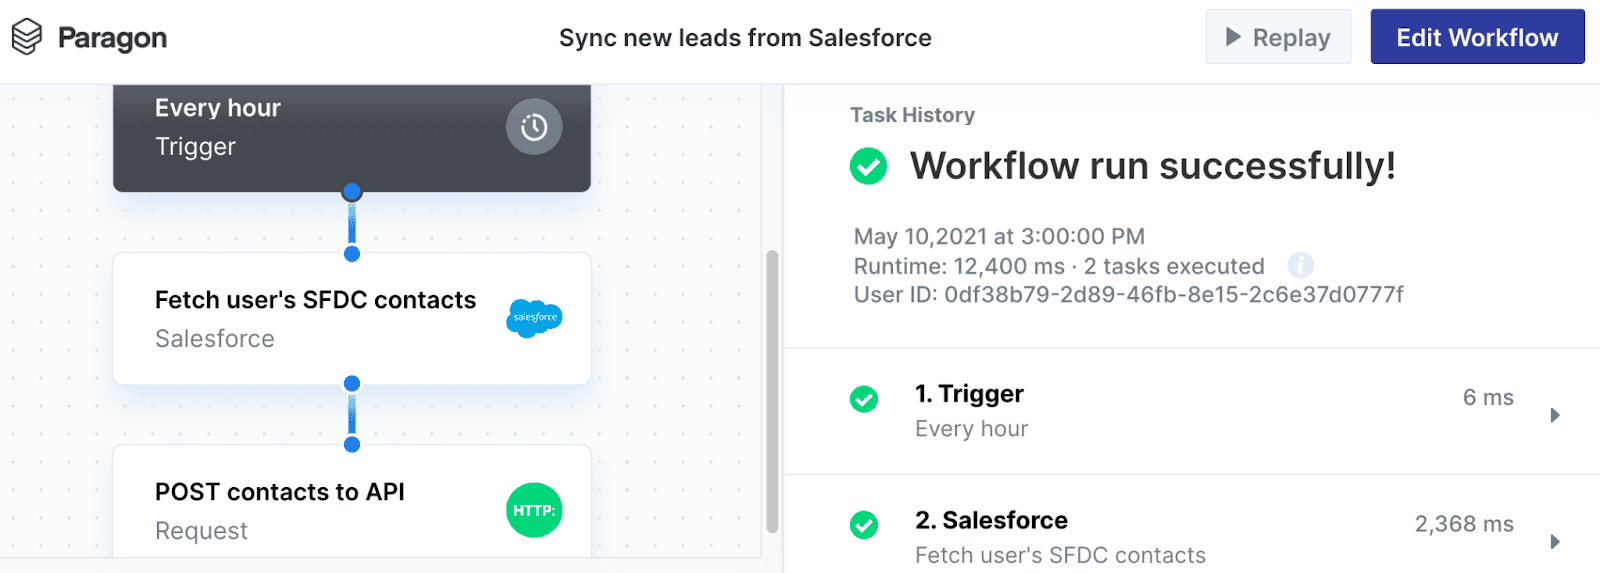This screenshot has width=1600, height=573.
Task: Click the green check next to 2. Salesforce
Action: pos(864,525)
